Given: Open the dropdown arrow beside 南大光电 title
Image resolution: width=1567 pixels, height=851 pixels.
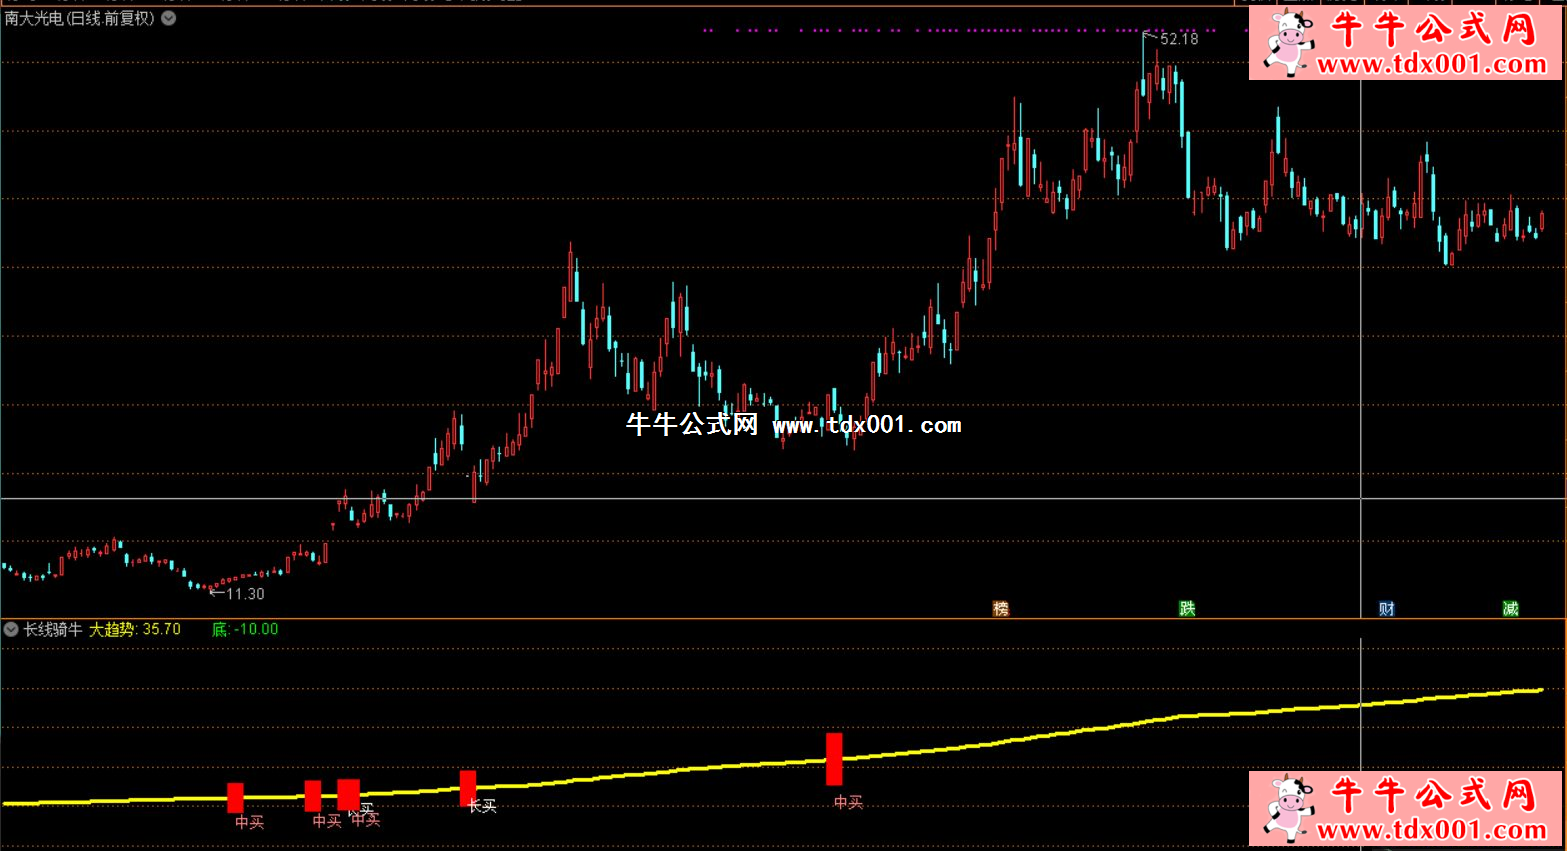Looking at the screenshot, I should click(x=169, y=18).
